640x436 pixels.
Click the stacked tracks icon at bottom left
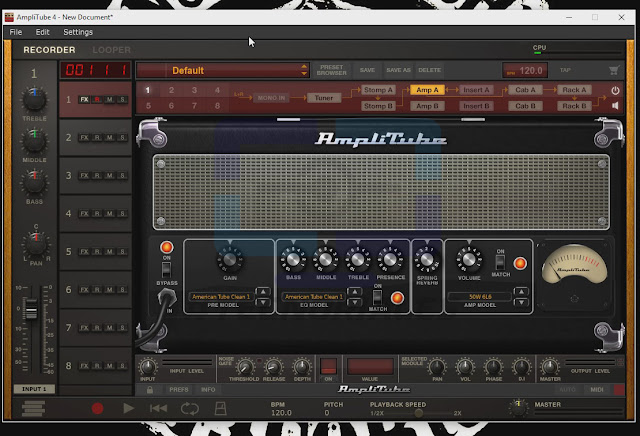coord(33,409)
